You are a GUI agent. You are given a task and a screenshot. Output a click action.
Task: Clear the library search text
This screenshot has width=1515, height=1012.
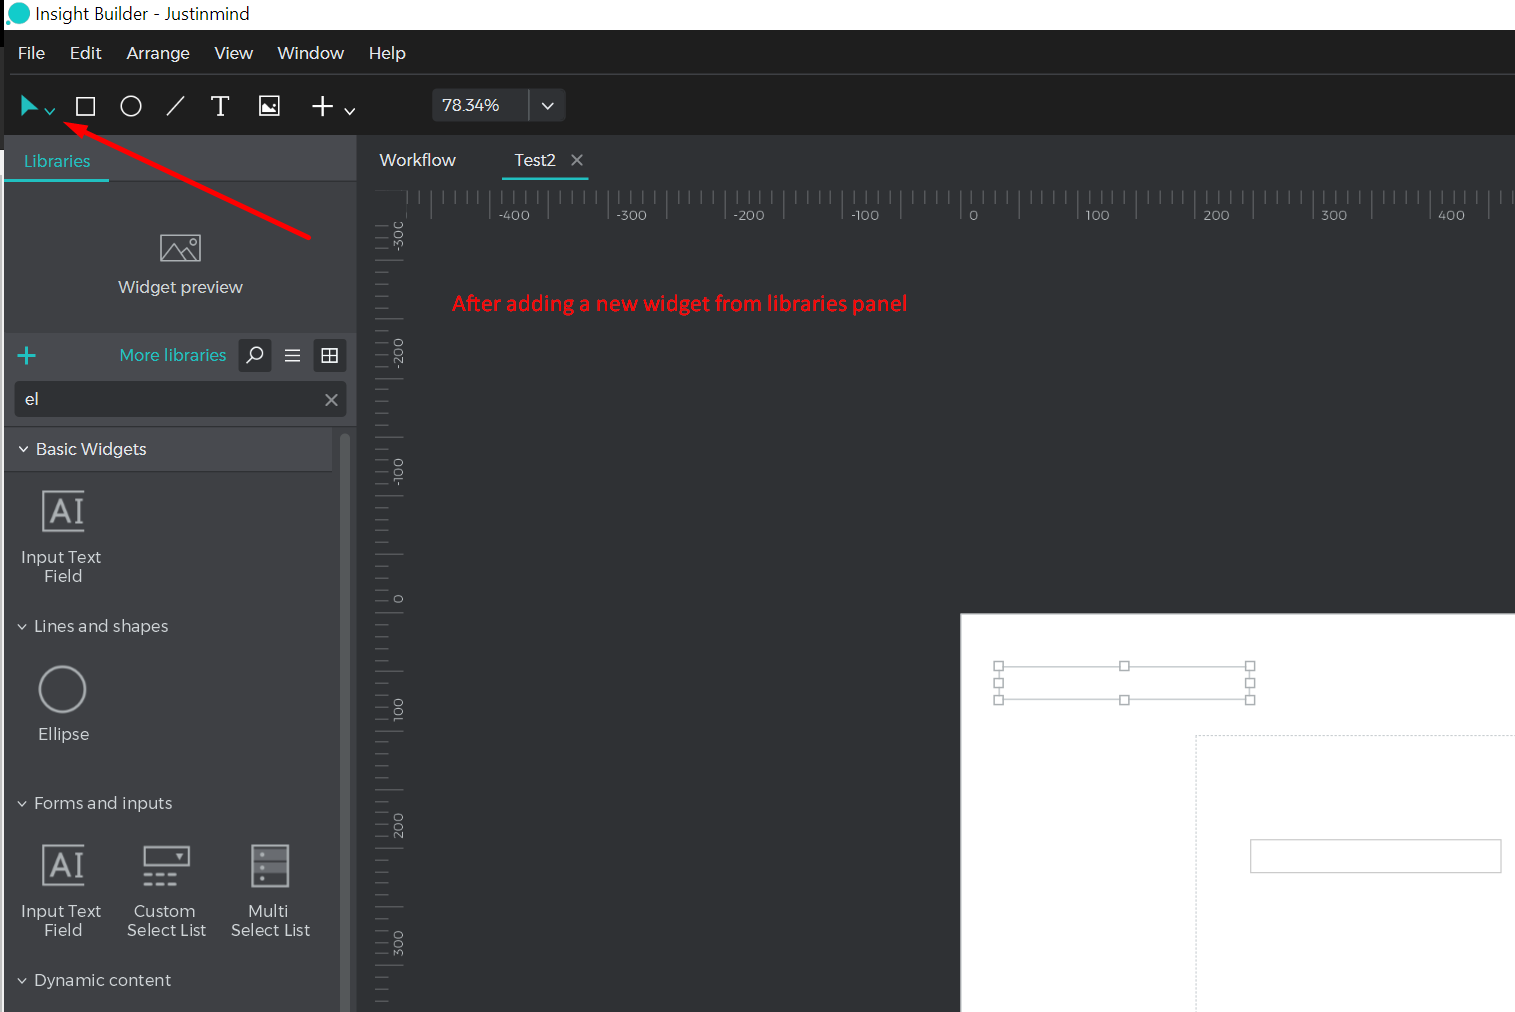[331, 400]
